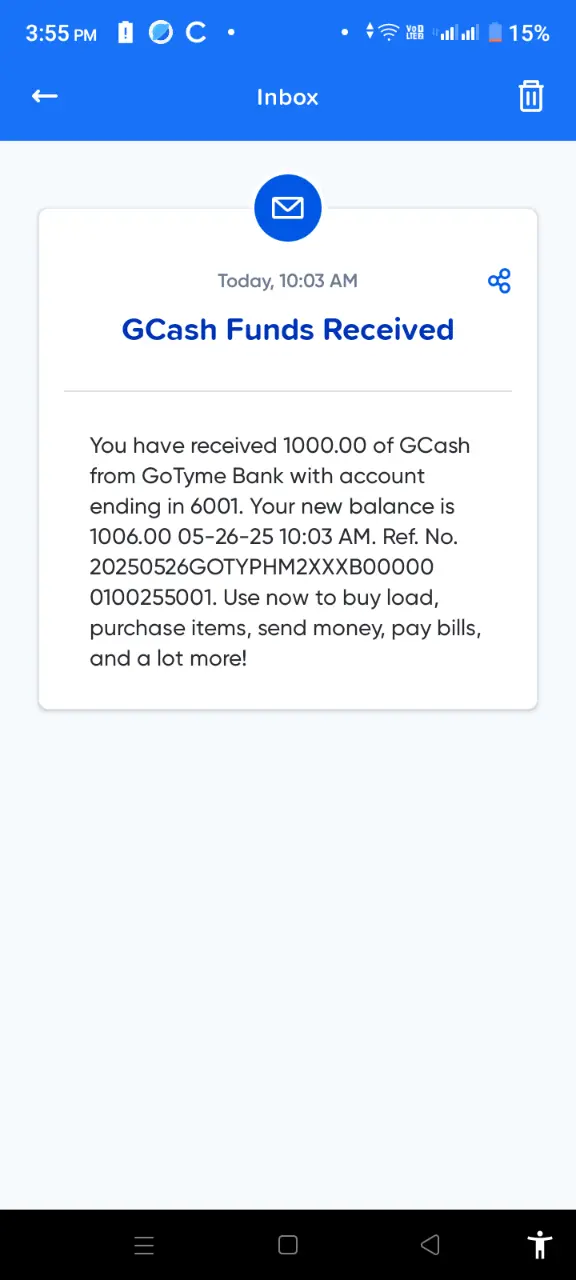The image size is (576, 1280).
Task: Tap the C-shaped notification icon
Action: 197,33
